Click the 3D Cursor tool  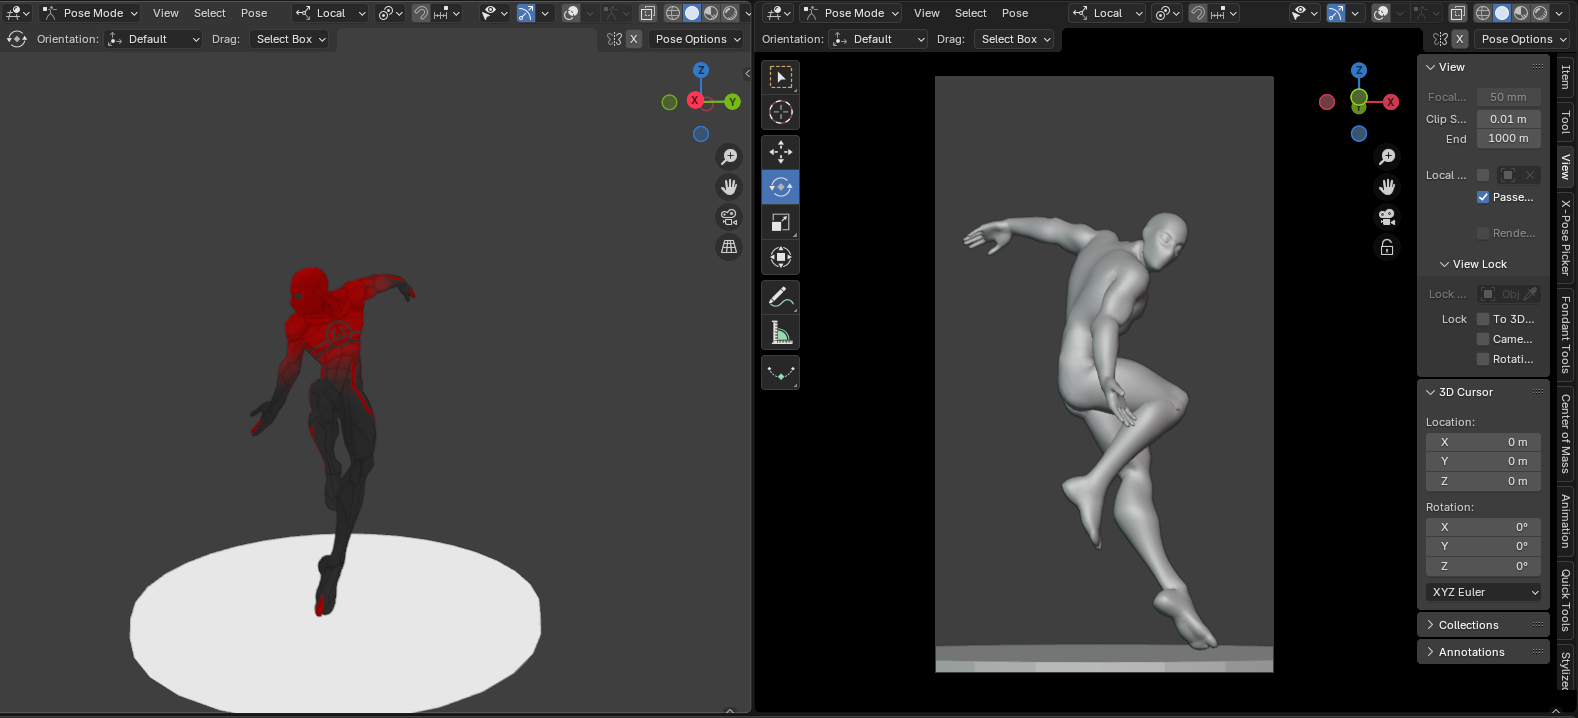click(x=780, y=112)
